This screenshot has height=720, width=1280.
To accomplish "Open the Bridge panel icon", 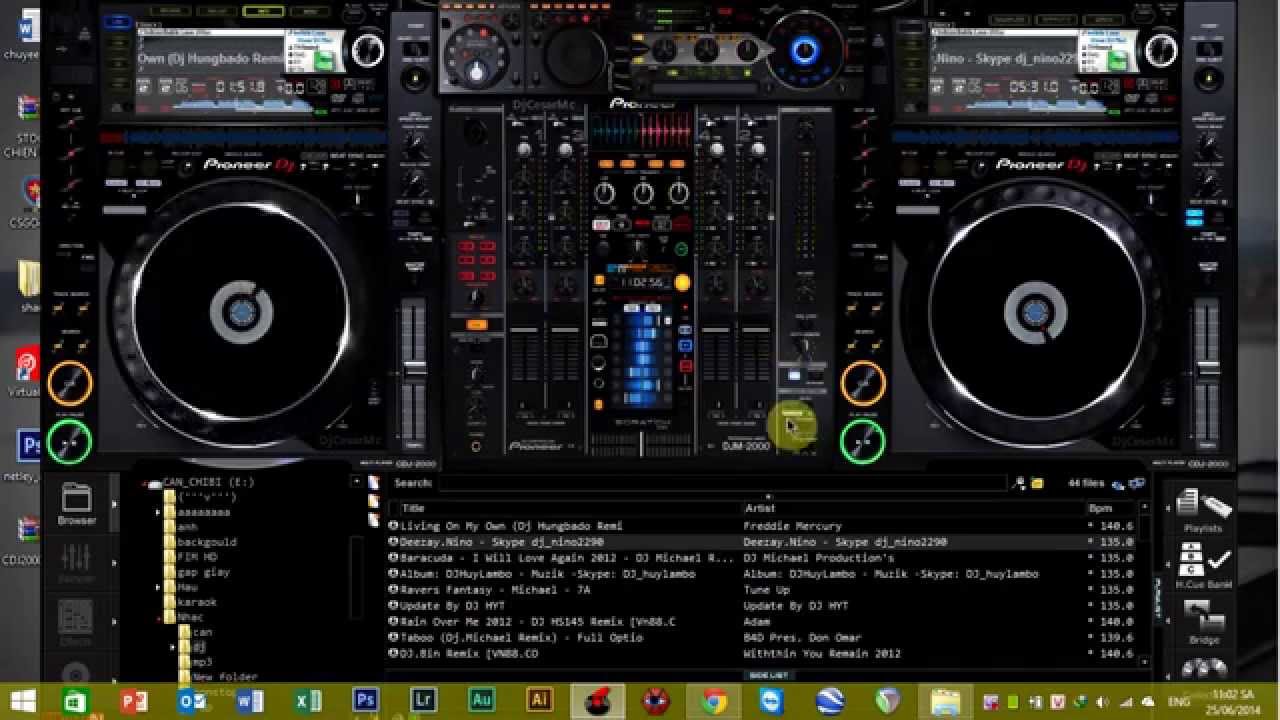I will point(1203,622).
